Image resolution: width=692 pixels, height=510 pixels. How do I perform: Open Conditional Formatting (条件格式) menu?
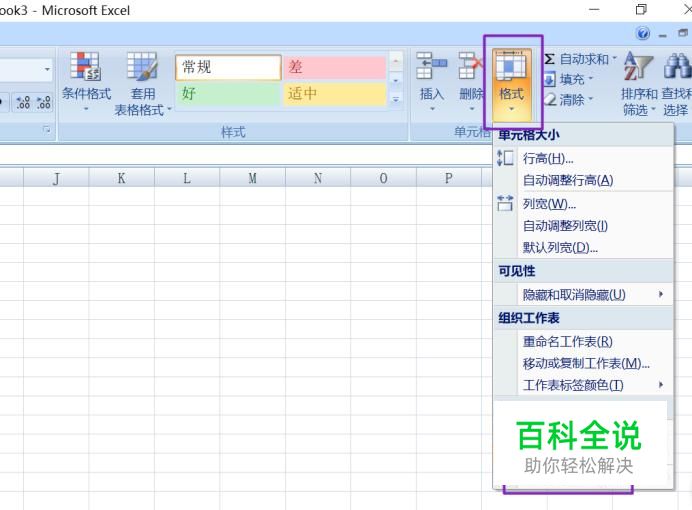click(x=86, y=82)
